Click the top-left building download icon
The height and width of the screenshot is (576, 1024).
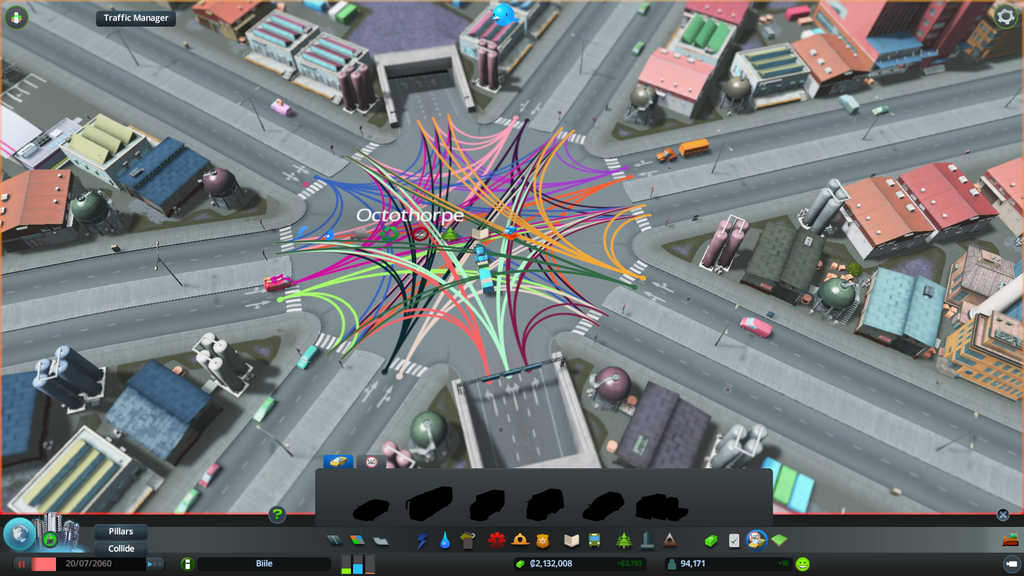16,17
